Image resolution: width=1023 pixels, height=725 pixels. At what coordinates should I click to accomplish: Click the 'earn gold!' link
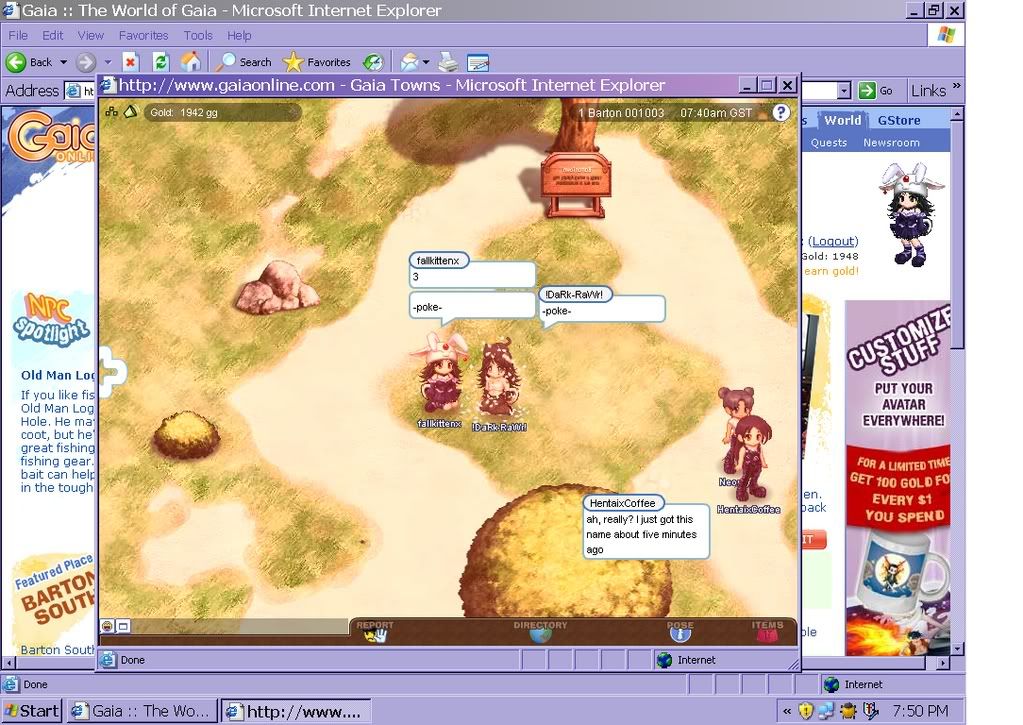[831, 271]
